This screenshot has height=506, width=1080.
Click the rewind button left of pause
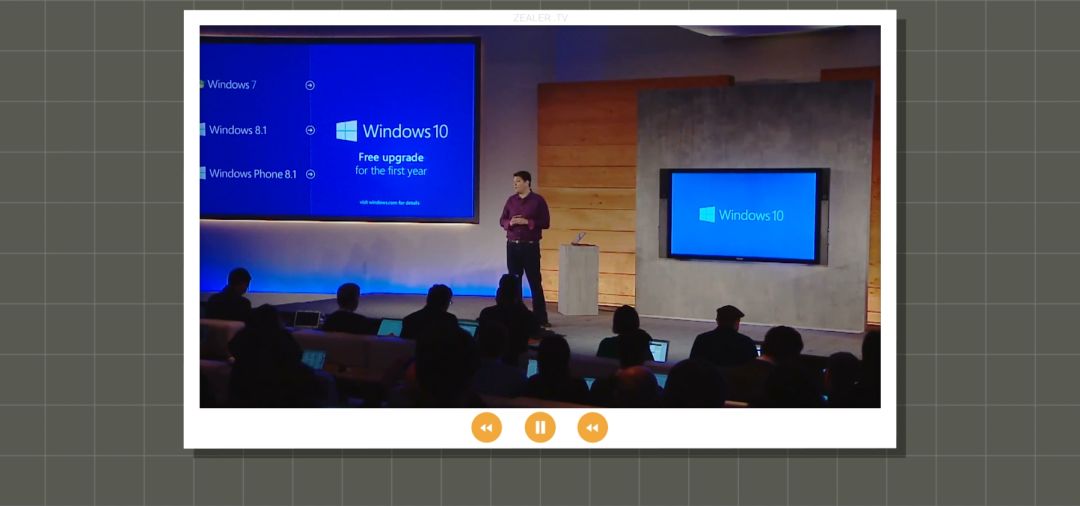[x=486, y=428]
